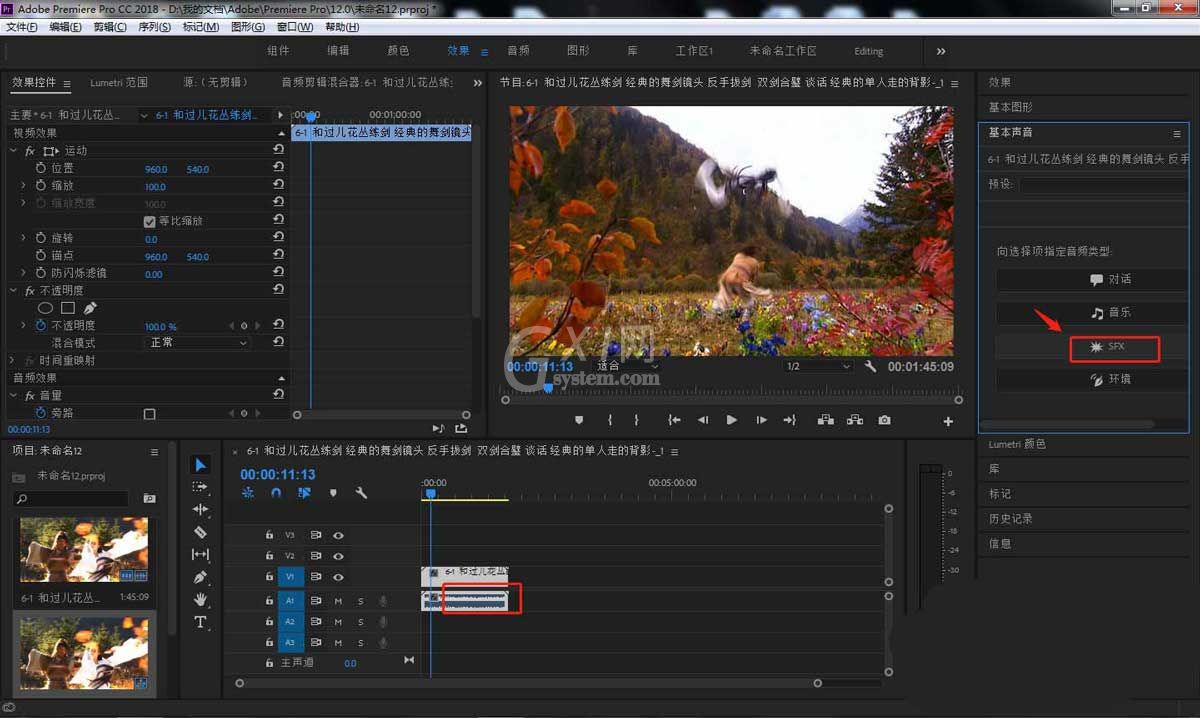This screenshot has width=1200, height=718.
Task: Assign 音乐 music audio type
Action: [1092, 313]
